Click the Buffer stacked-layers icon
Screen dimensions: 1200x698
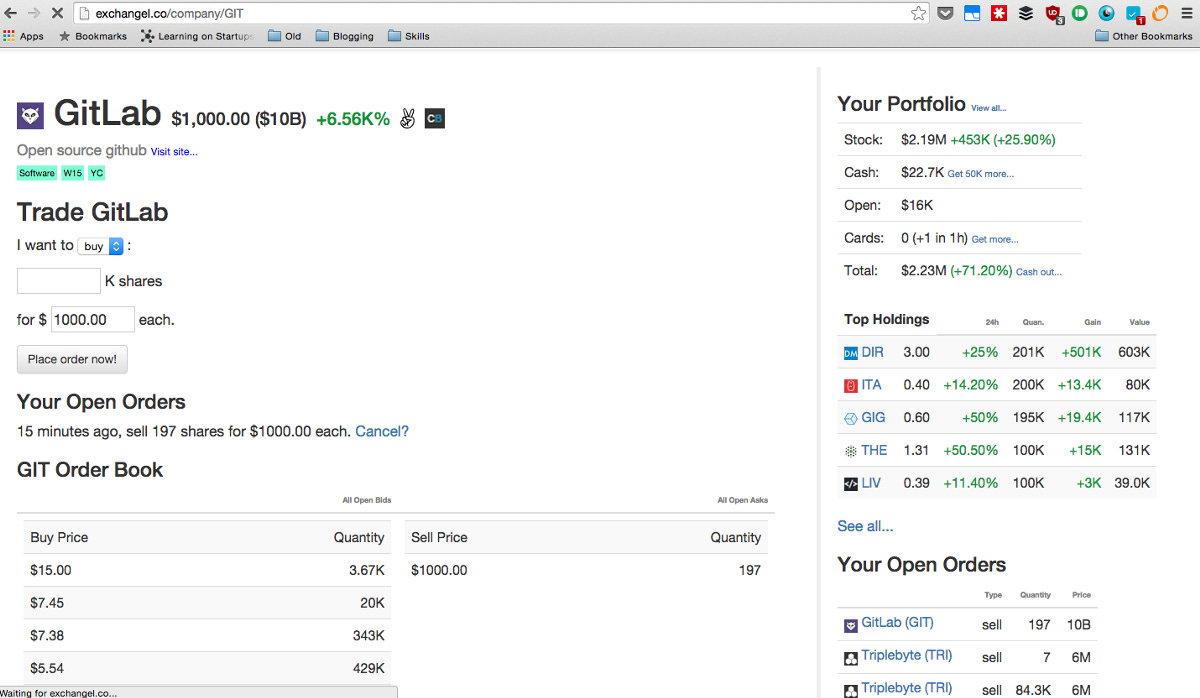pos(1026,14)
